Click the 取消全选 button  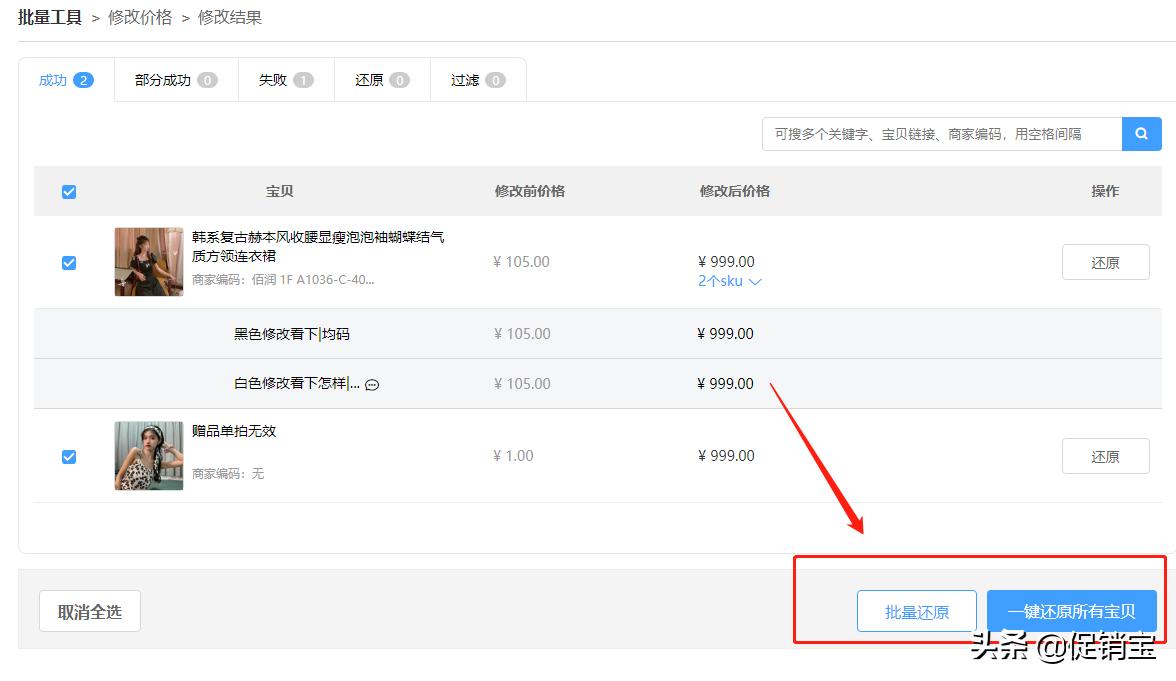click(x=89, y=611)
